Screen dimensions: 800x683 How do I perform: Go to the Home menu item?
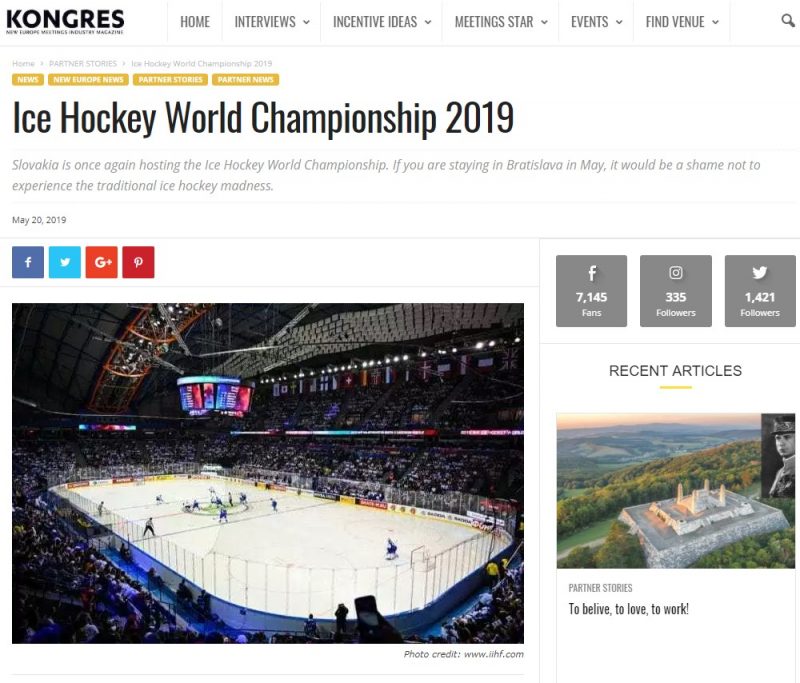(x=195, y=22)
